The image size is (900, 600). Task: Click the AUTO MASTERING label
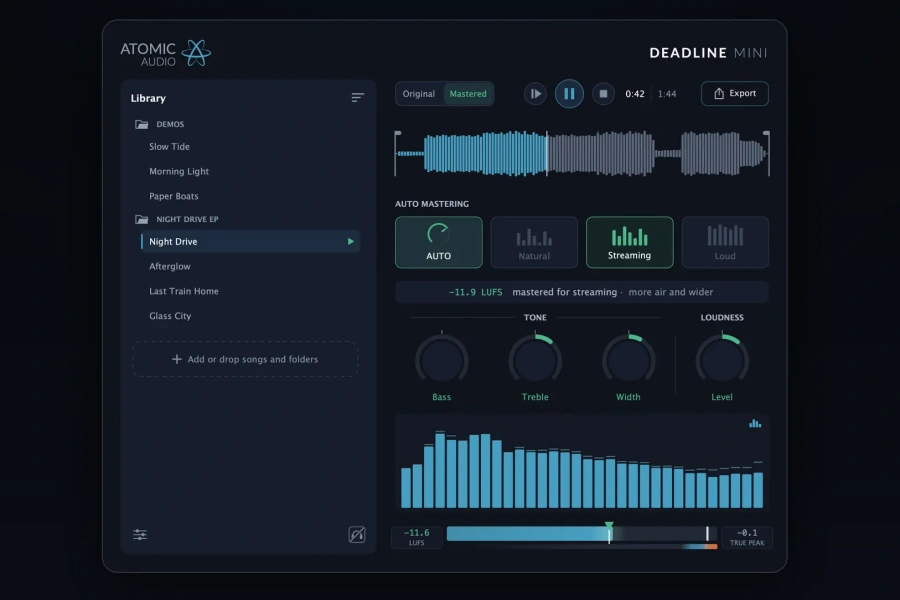[432, 204]
